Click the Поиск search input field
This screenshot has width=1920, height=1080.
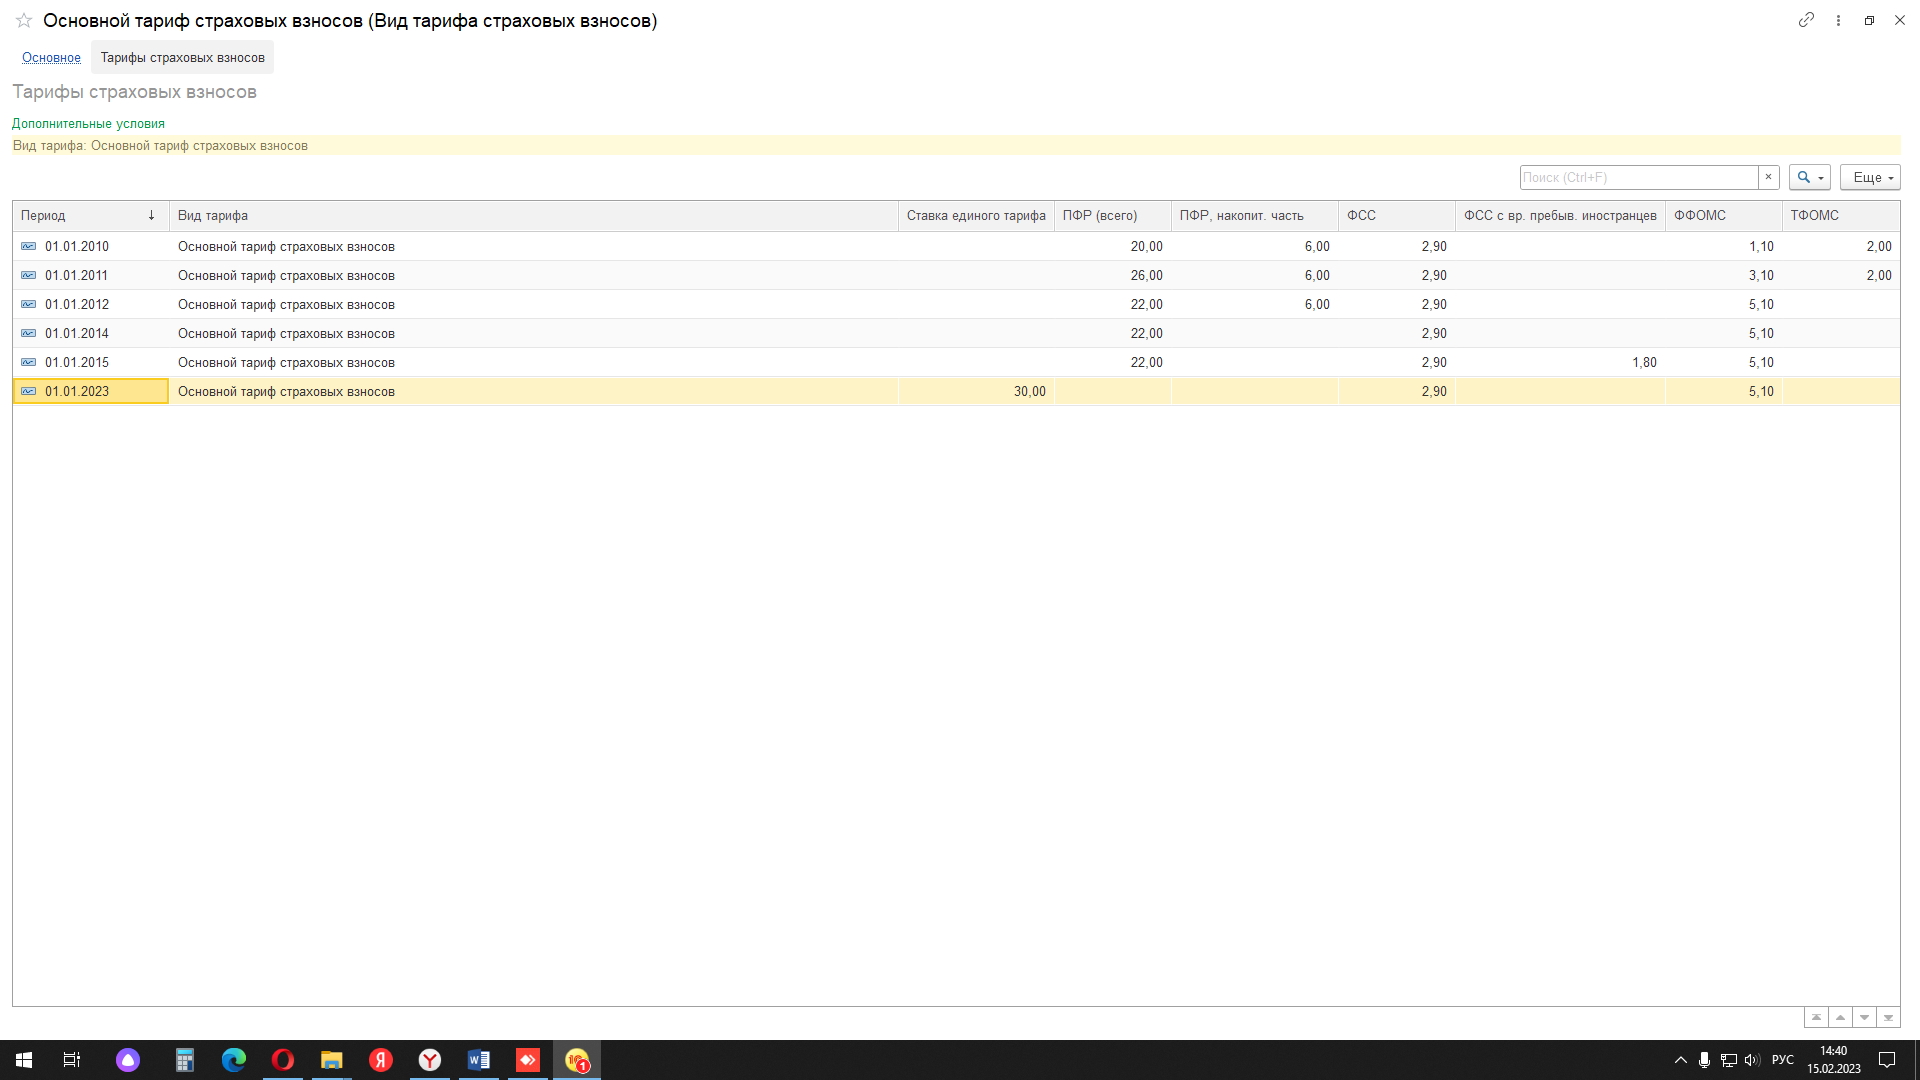click(x=1638, y=177)
